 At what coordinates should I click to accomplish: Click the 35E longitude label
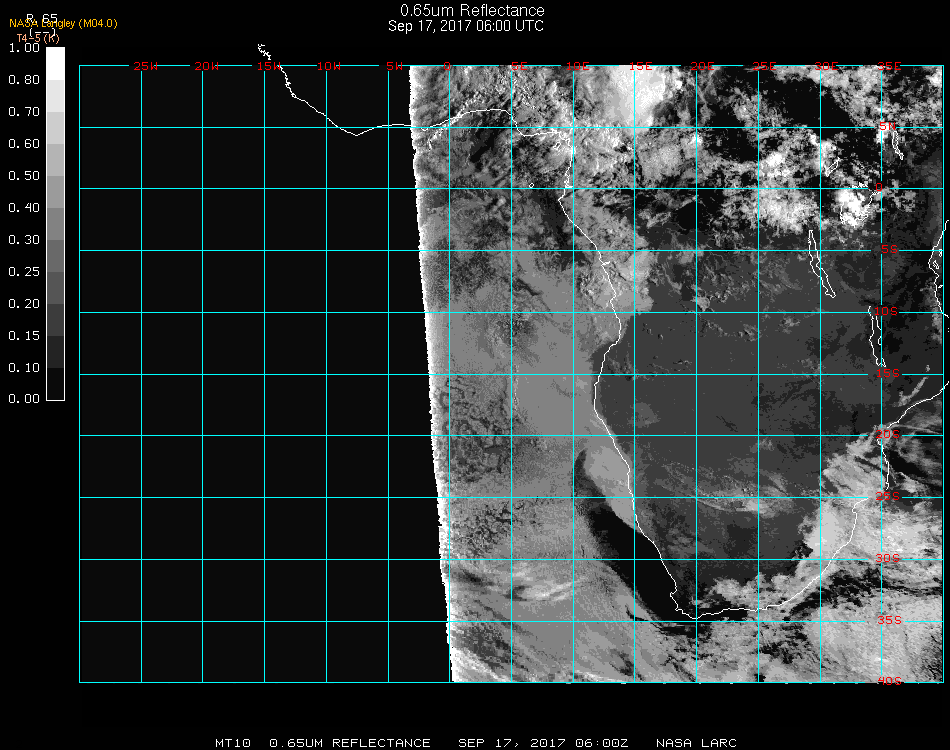tap(889, 66)
